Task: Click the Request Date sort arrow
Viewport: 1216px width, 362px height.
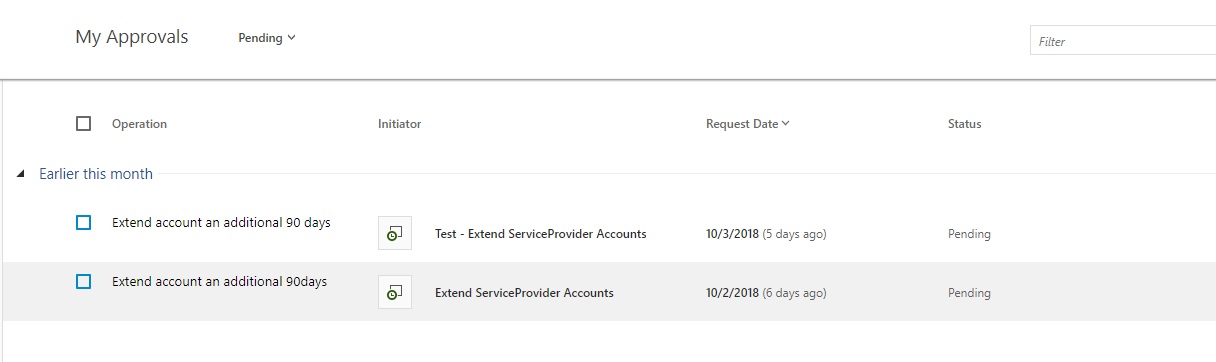Action: point(786,124)
